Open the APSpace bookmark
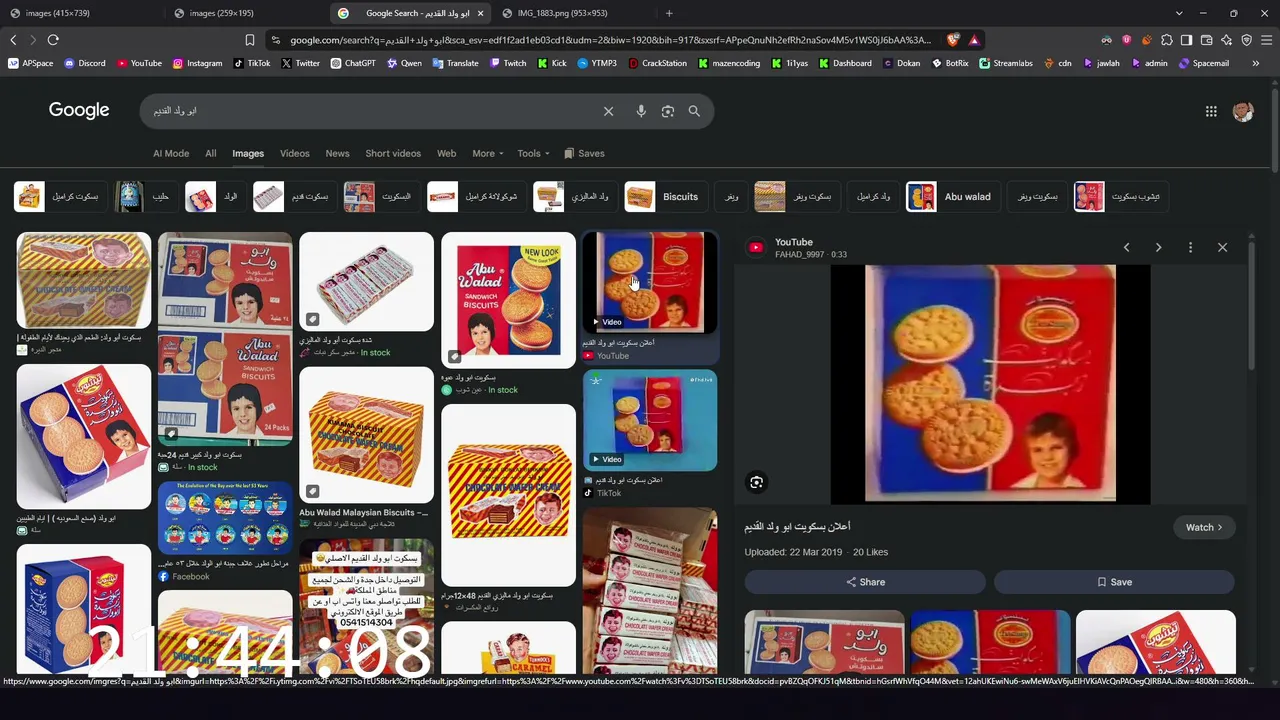The height and width of the screenshot is (720, 1280). 30,63
